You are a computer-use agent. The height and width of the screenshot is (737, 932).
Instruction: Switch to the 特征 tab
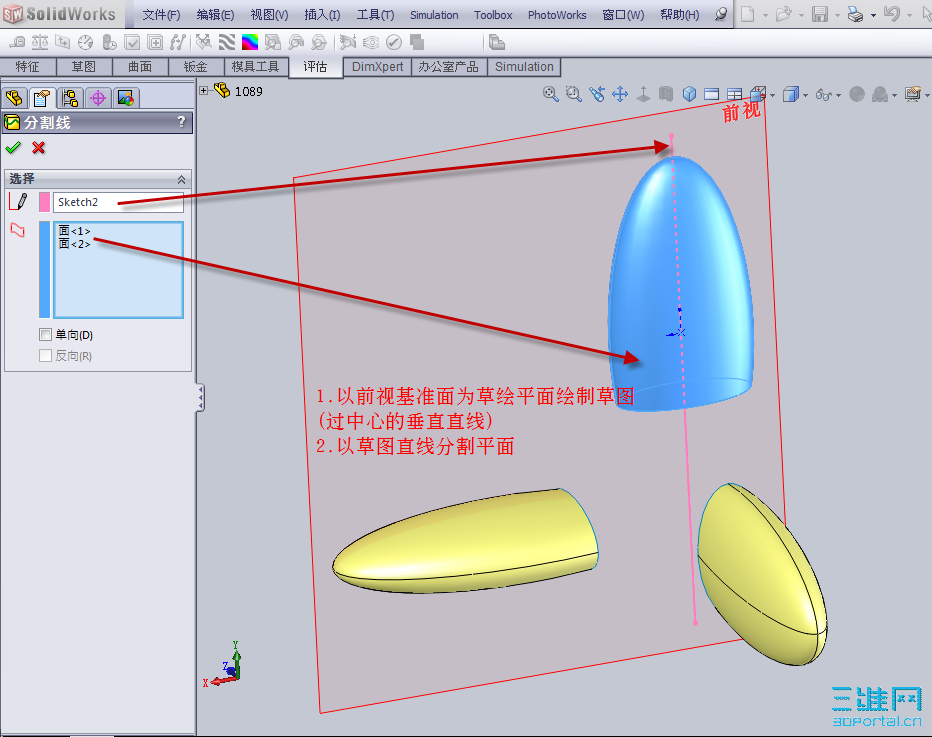(x=28, y=67)
